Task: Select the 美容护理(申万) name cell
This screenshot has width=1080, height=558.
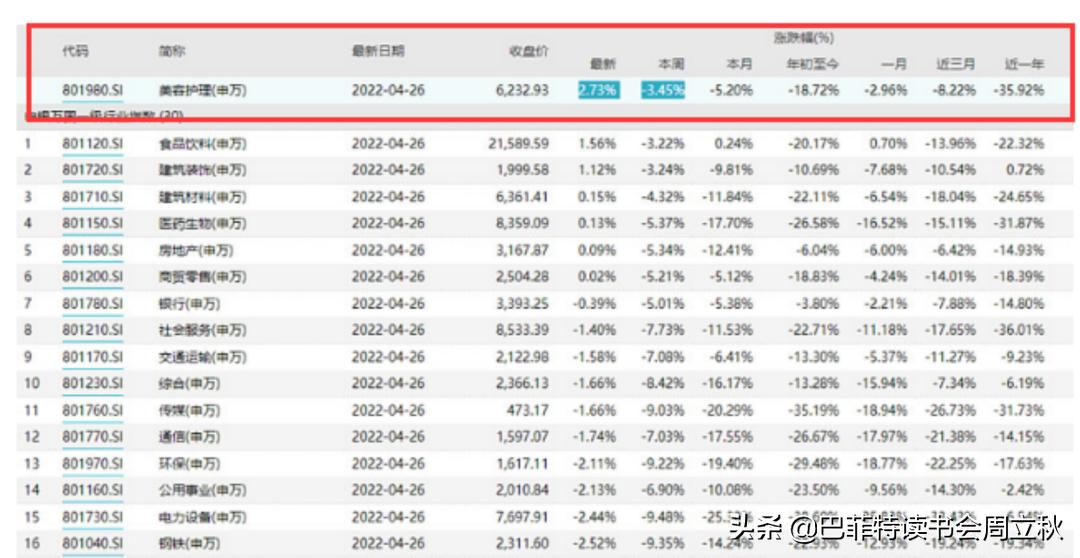Action: (202, 90)
